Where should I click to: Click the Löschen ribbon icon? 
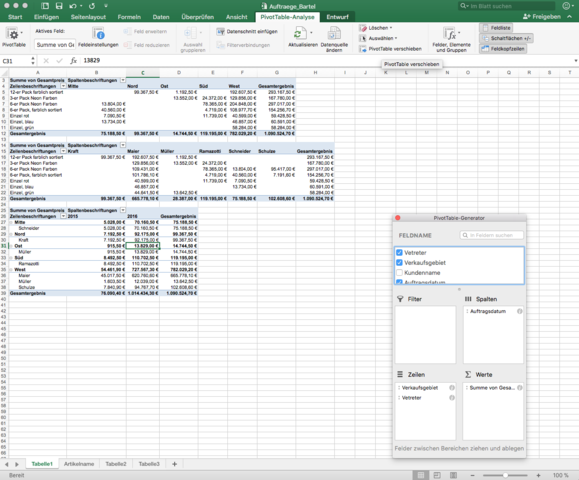click(x=363, y=28)
